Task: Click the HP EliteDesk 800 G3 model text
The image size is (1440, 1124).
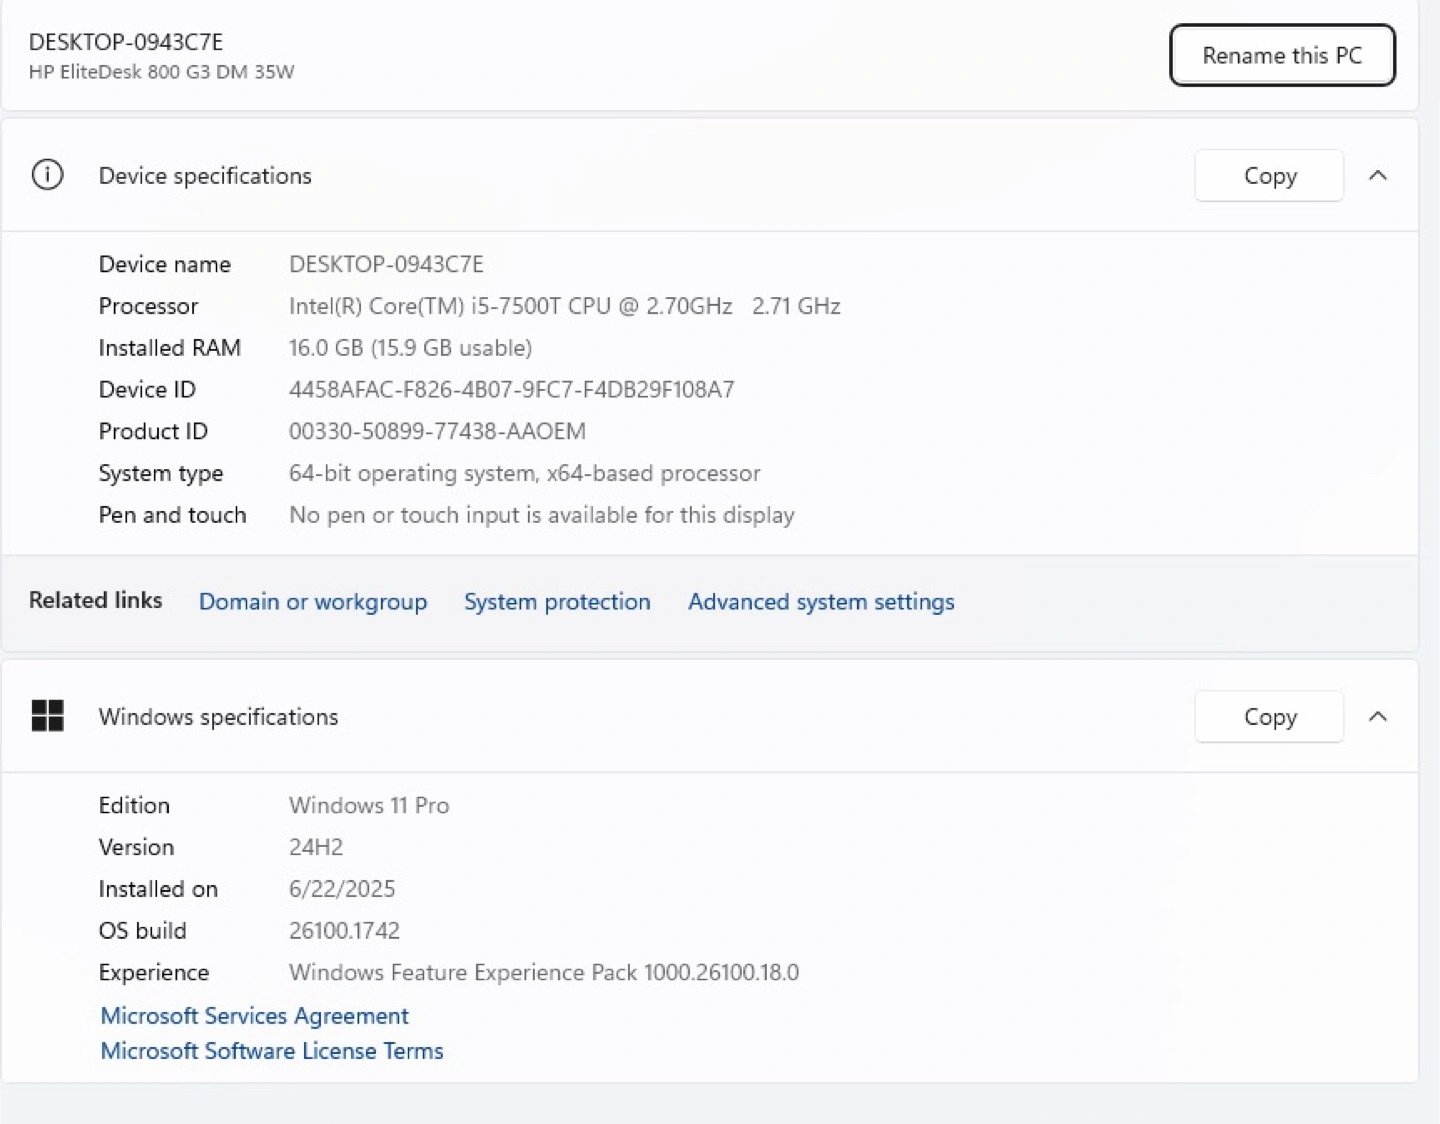Action: tap(162, 72)
